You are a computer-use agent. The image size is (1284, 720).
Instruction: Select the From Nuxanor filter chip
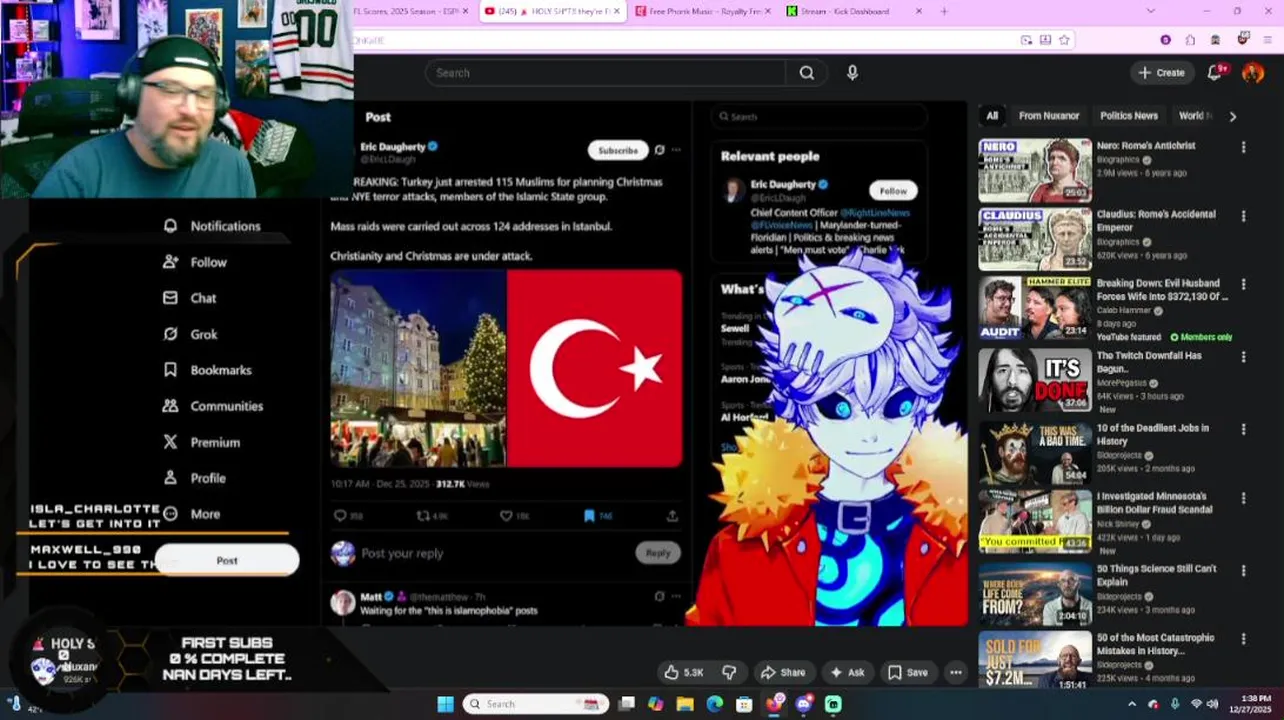pos(1049,116)
